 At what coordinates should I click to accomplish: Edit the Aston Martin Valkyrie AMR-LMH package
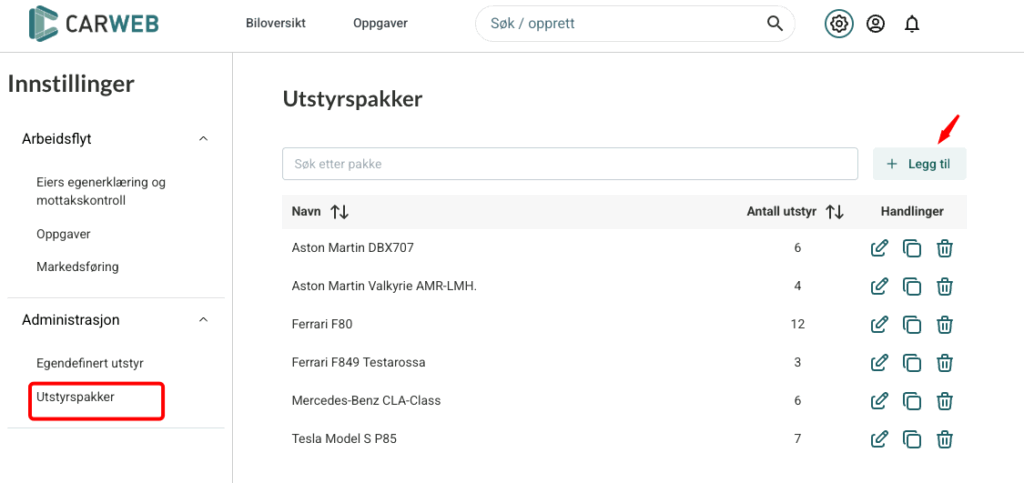pyautogui.click(x=879, y=286)
